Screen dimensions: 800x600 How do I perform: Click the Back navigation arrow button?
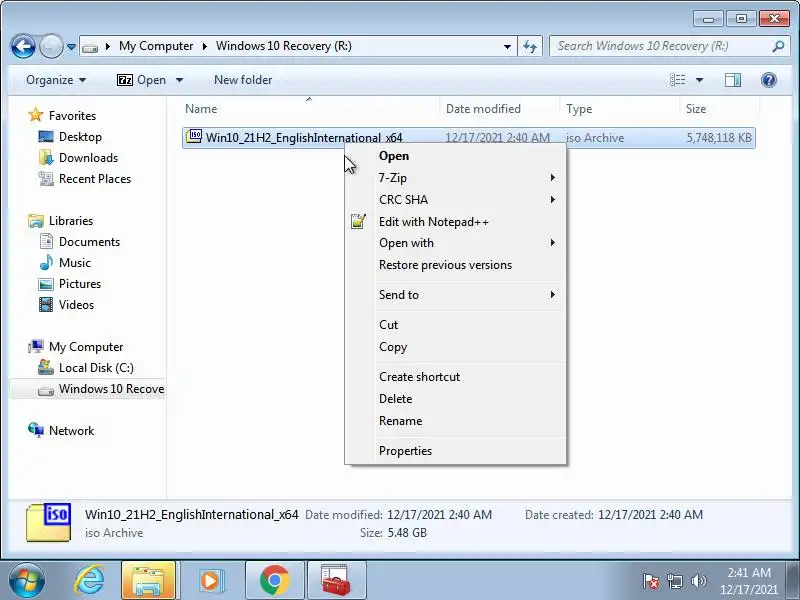click(x=23, y=47)
